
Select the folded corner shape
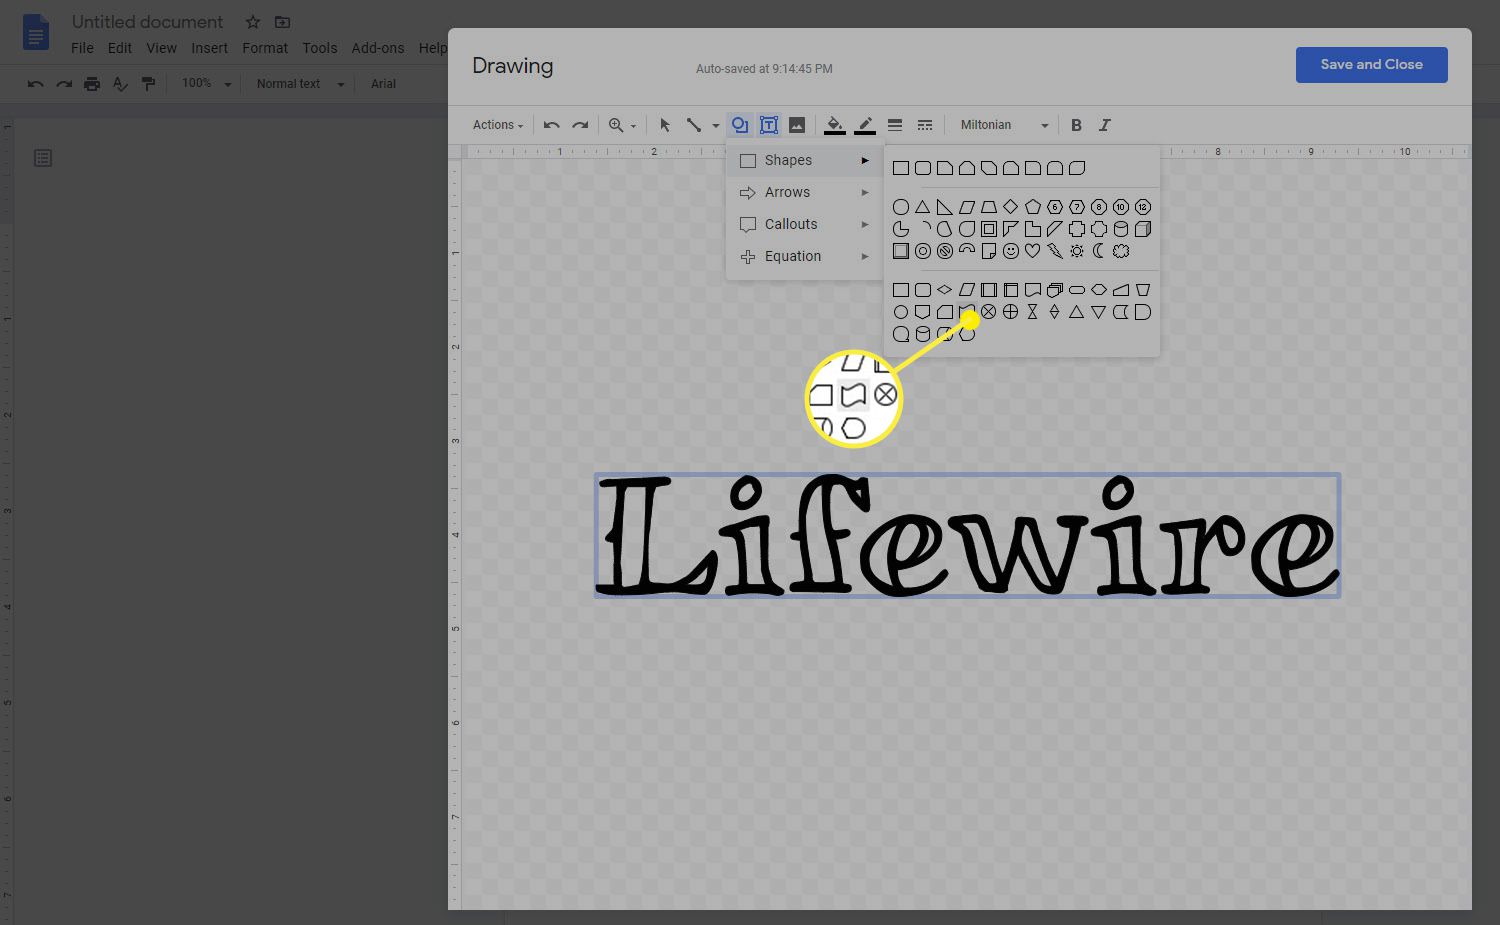pos(989,251)
